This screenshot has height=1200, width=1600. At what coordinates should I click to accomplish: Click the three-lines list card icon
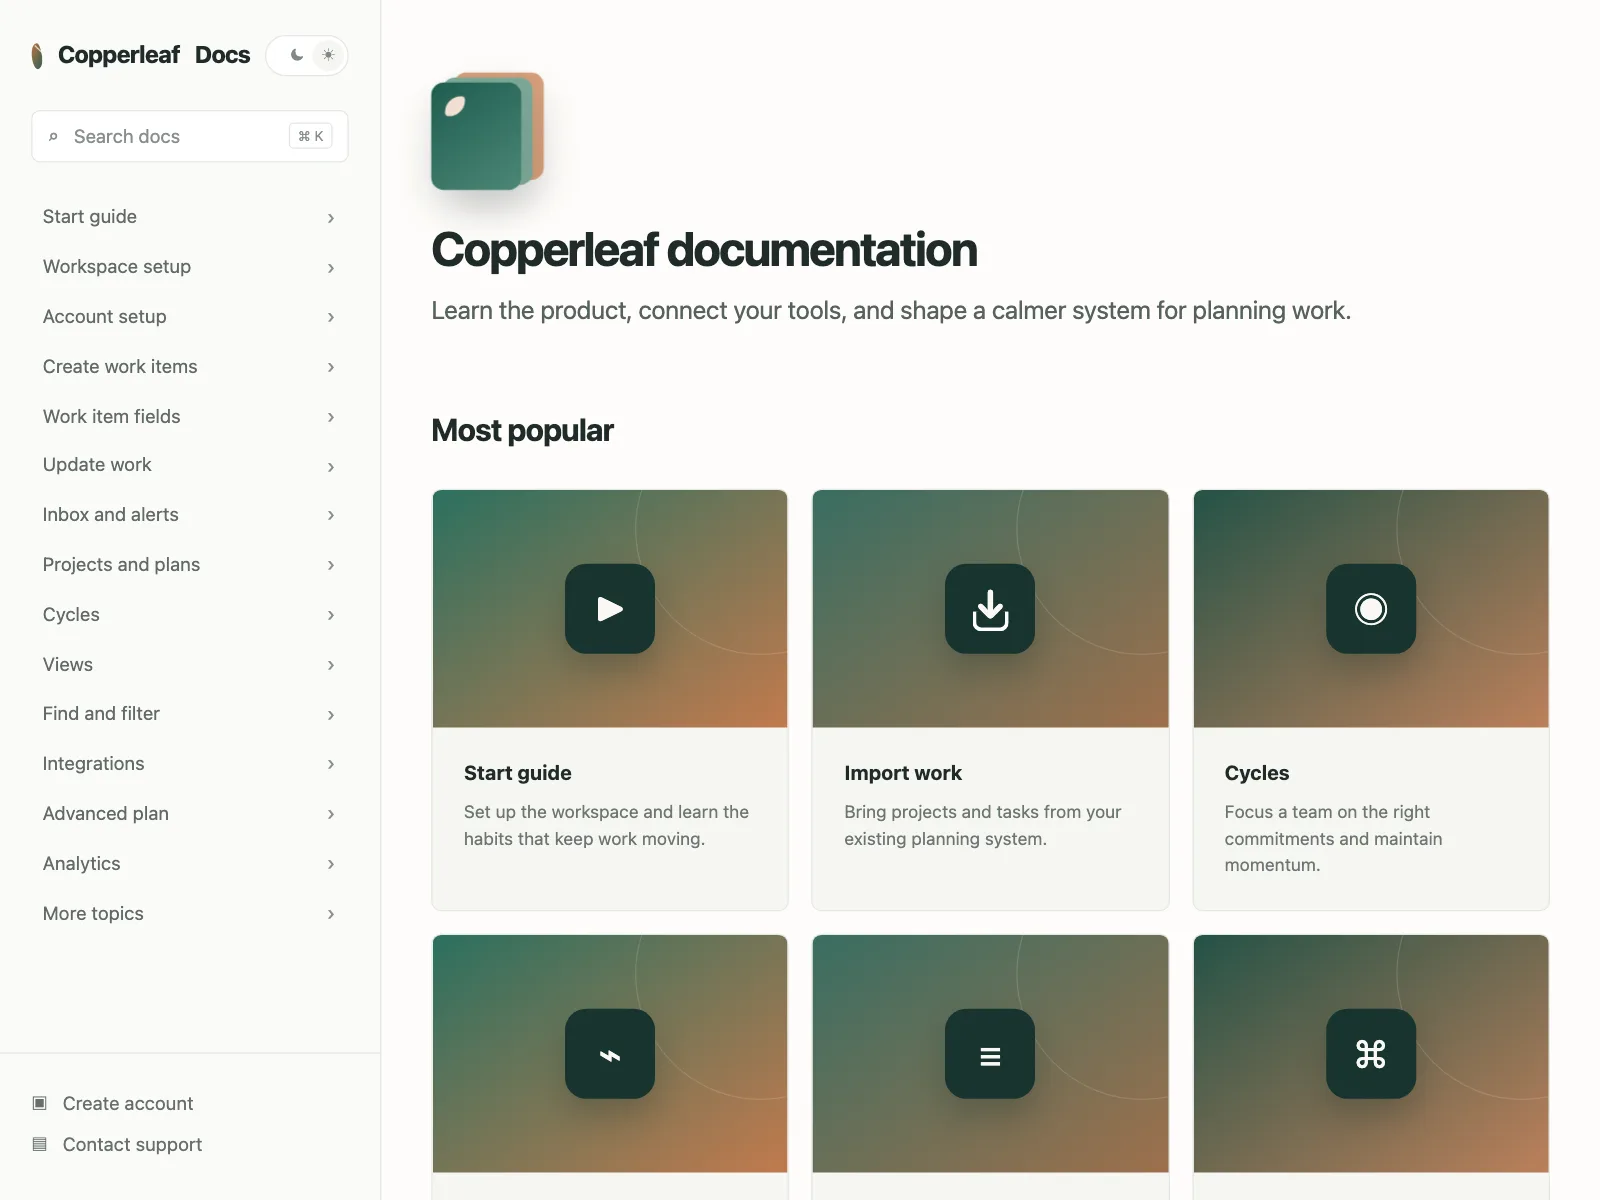tap(990, 1054)
